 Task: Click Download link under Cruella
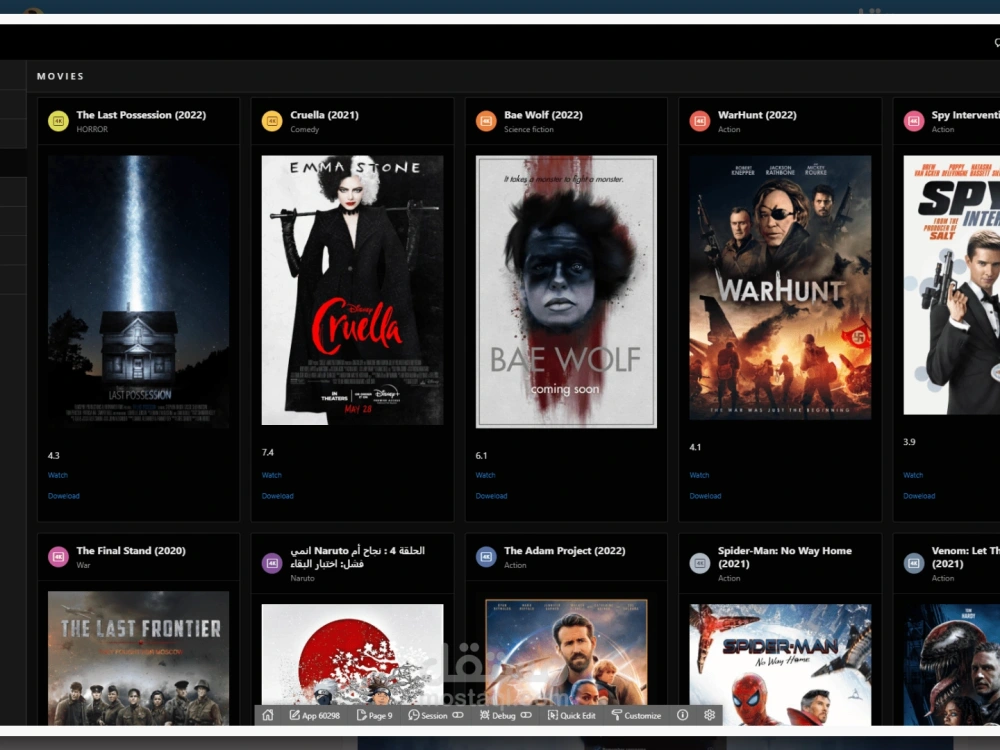point(277,496)
